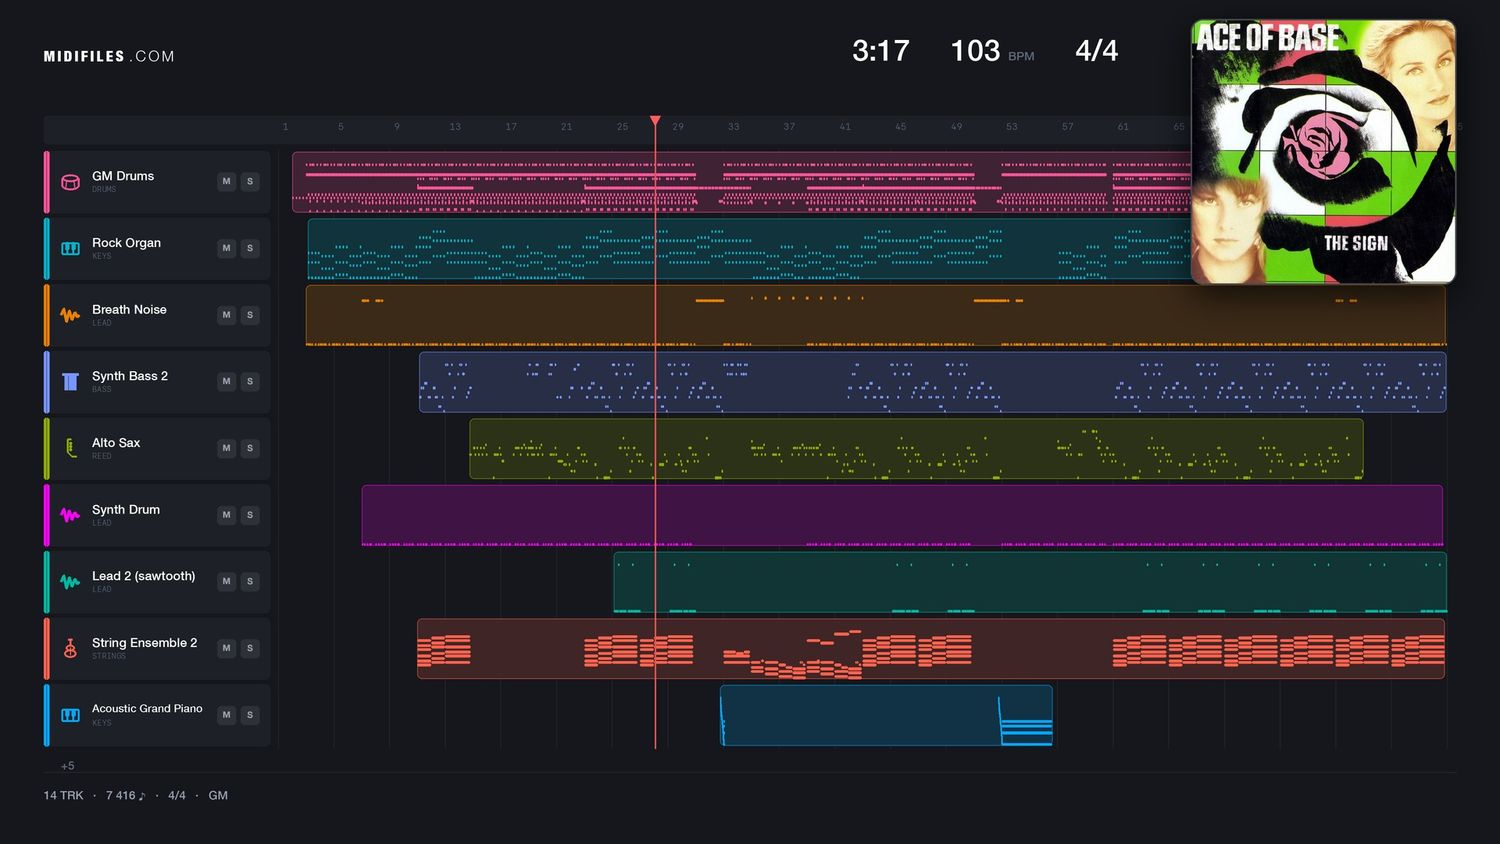The image size is (1500, 844).
Task: Mute the Synth Drum track
Action: click(227, 515)
